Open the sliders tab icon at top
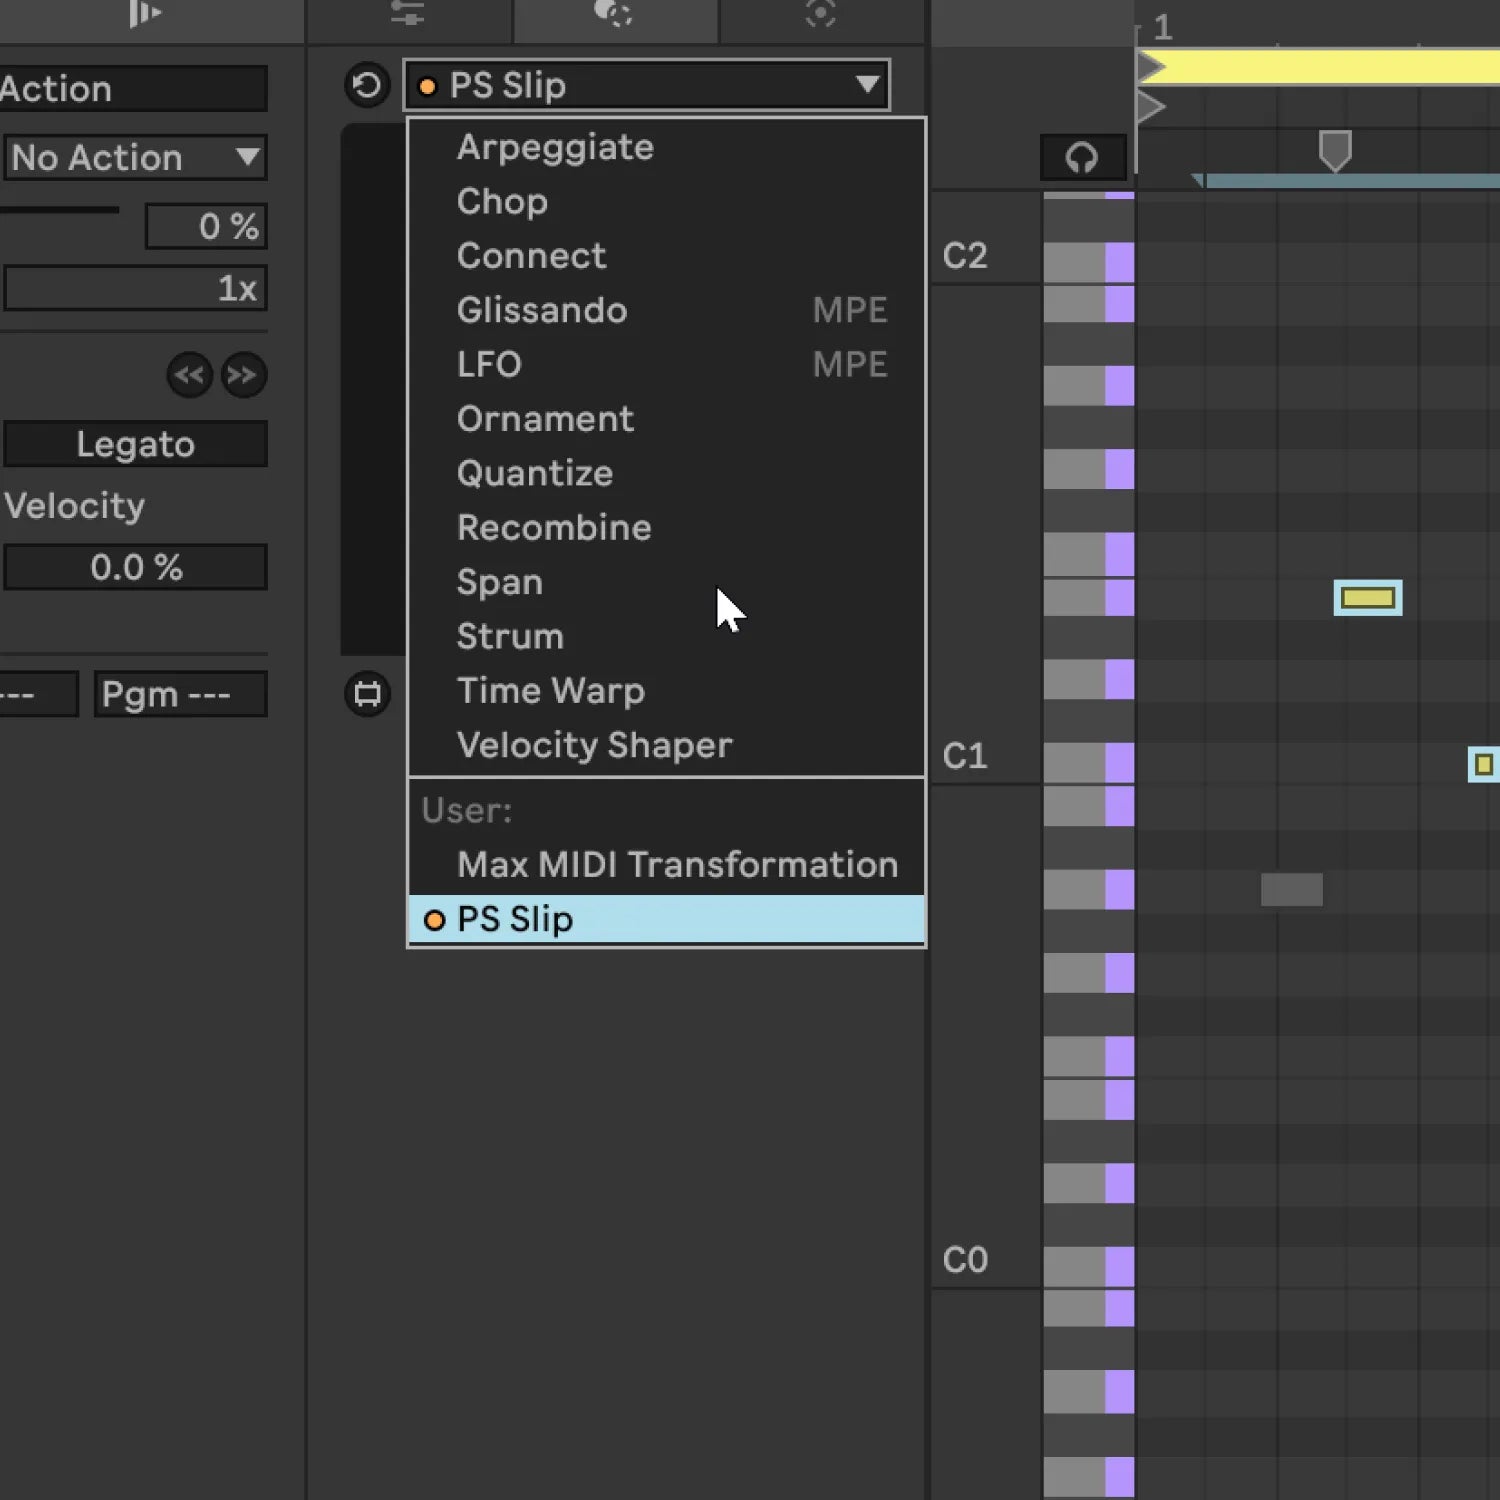The width and height of the screenshot is (1500, 1500). (x=408, y=14)
